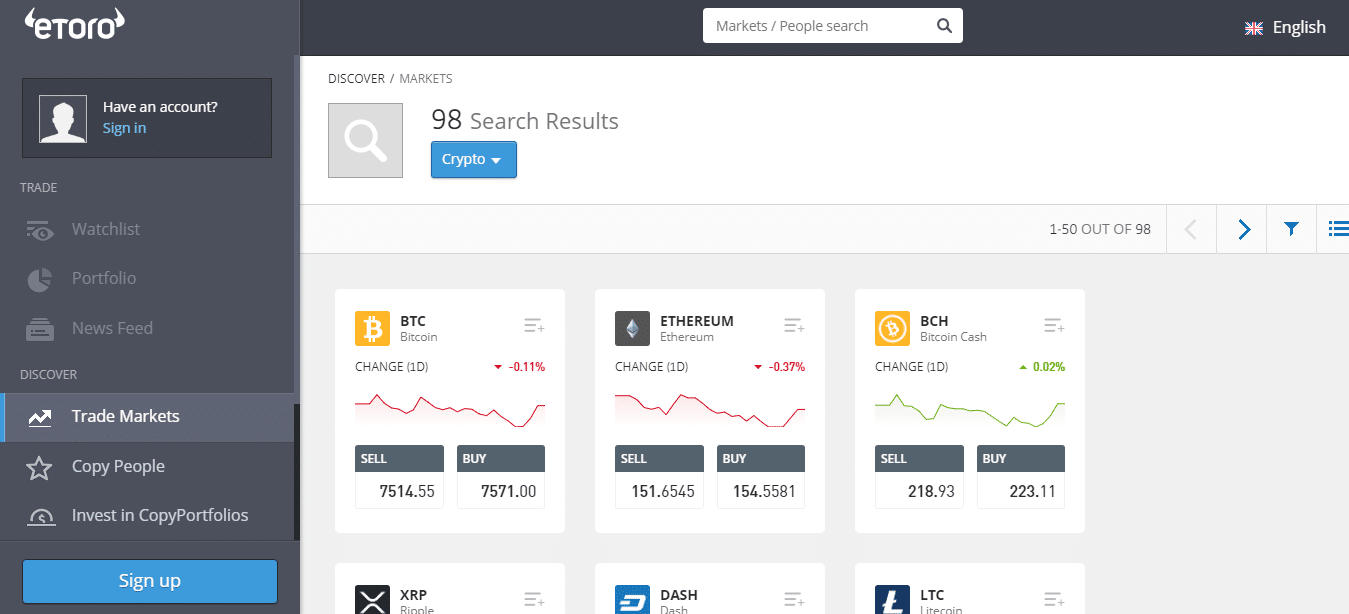Click BCH Sell 218.93
Viewport: 1349px width, 614px height.
tap(919, 478)
